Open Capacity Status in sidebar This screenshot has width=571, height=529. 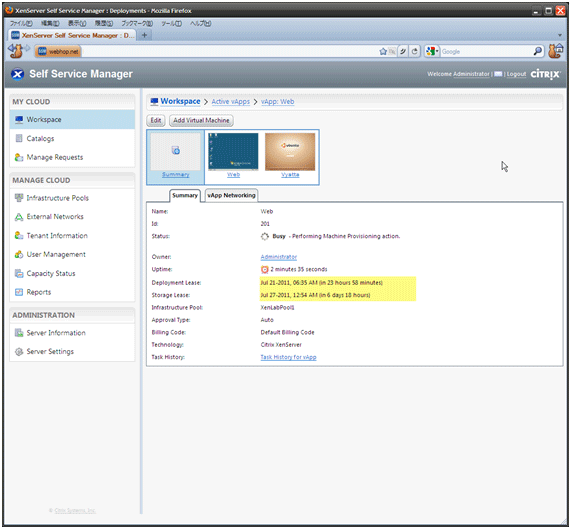tap(72, 273)
